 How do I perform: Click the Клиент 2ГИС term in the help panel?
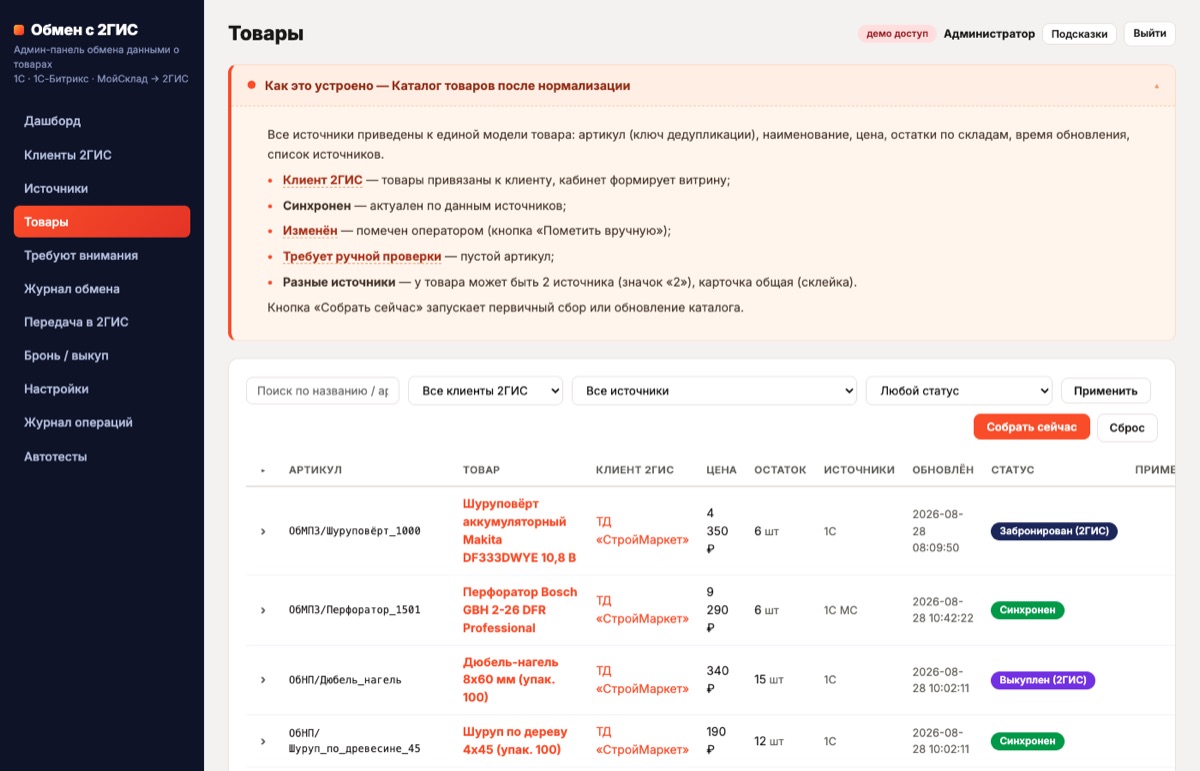(322, 180)
